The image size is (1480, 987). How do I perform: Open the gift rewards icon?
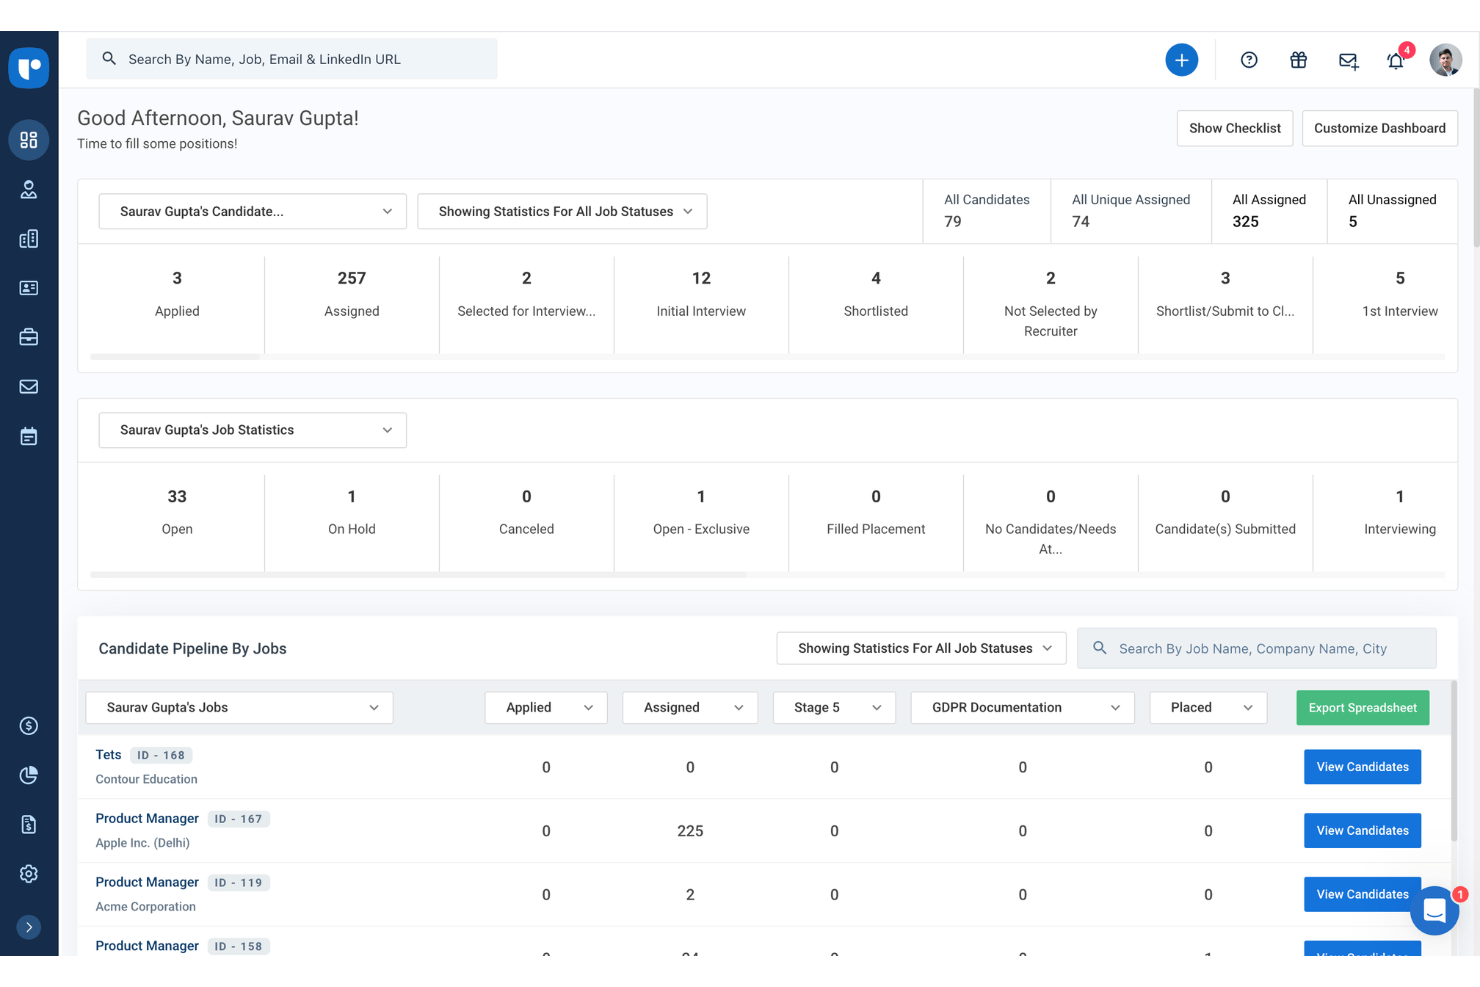[1298, 60]
